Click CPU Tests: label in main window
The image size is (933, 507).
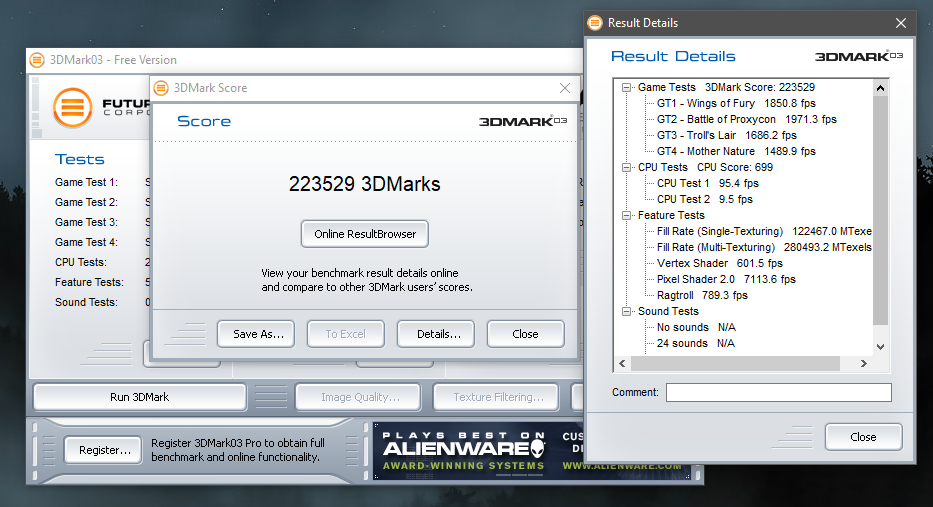pyautogui.click(x=81, y=262)
